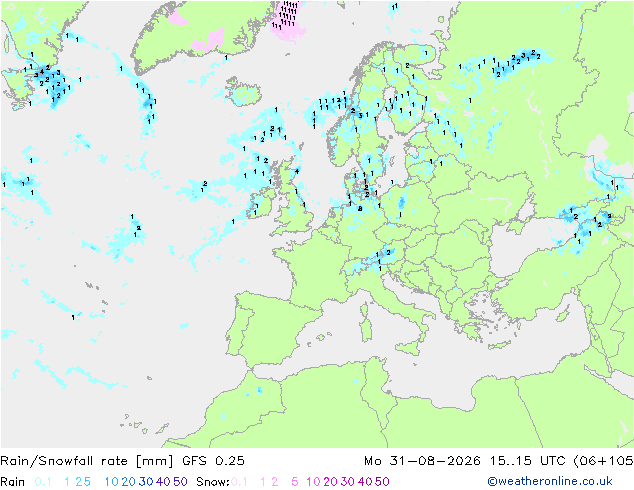
Task: Click the 'Mo 31-08-2026' date text
Action: tap(422, 461)
